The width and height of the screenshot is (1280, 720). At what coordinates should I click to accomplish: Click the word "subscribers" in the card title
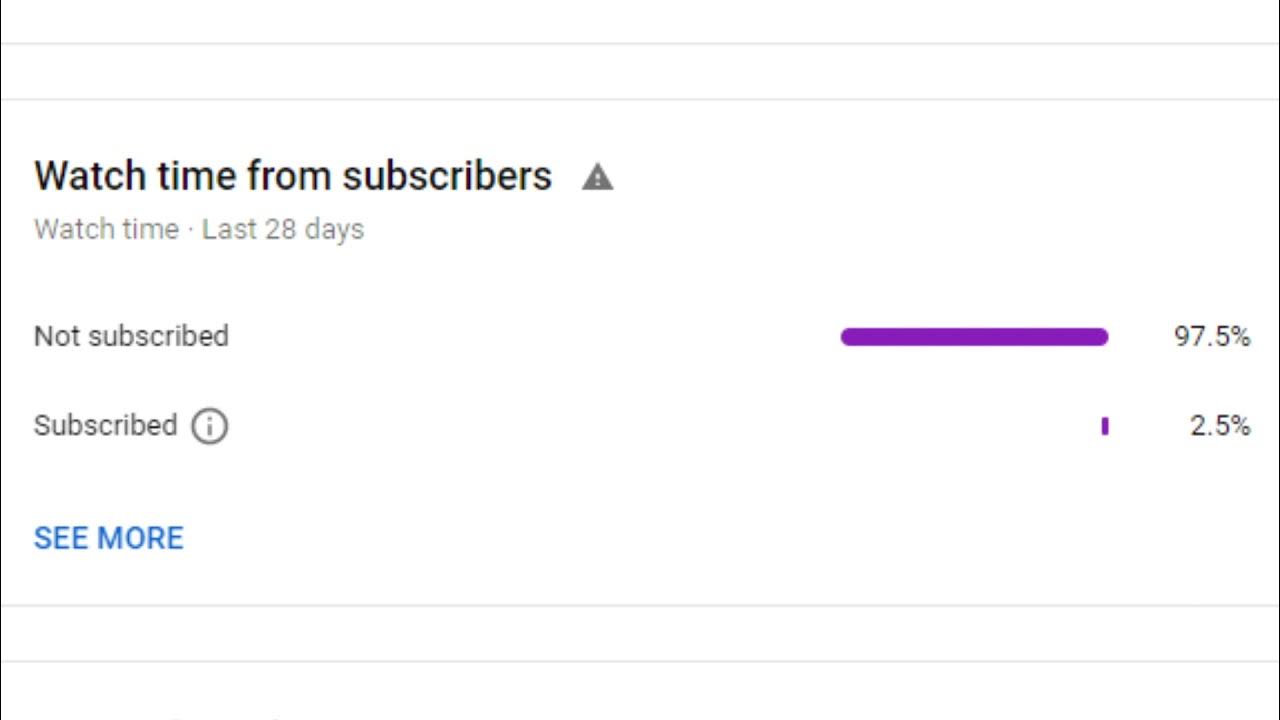(x=447, y=176)
